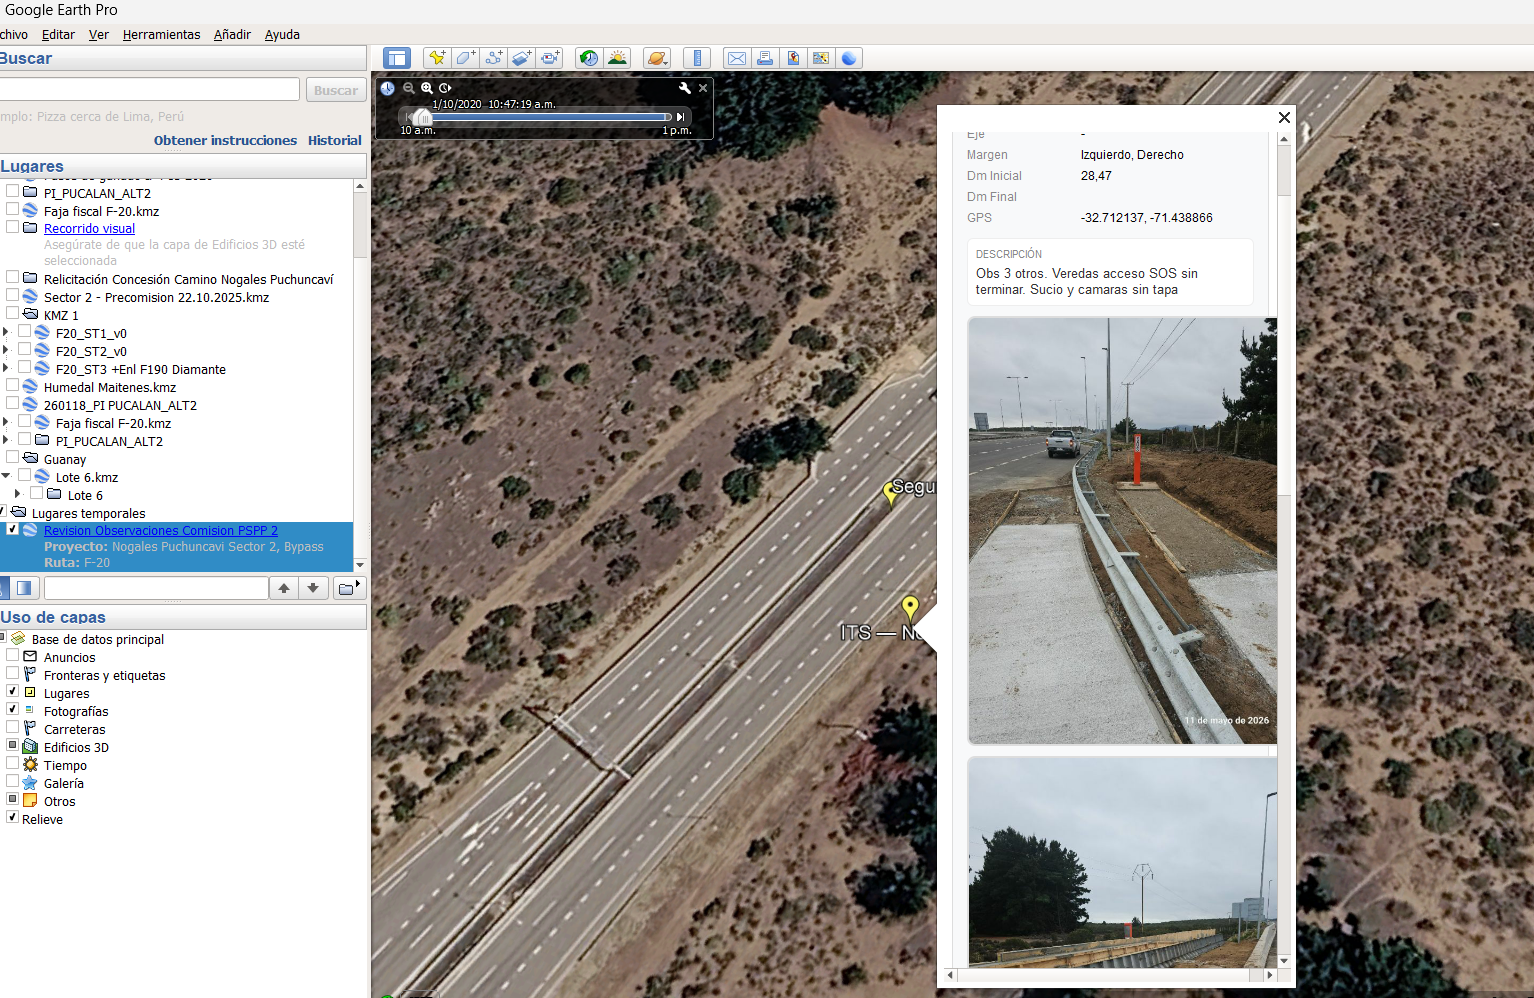Select the add polygon tool
Image resolution: width=1534 pixels, height=998 pixels.
[465, 58]
